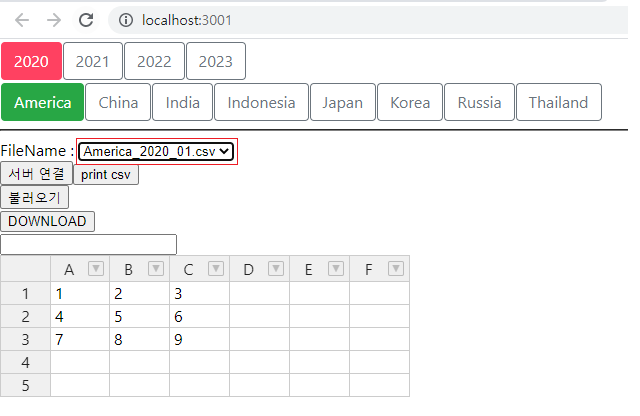Click the print csv button
Viewport: 640px width, 416px height.
tap(106, 175)
